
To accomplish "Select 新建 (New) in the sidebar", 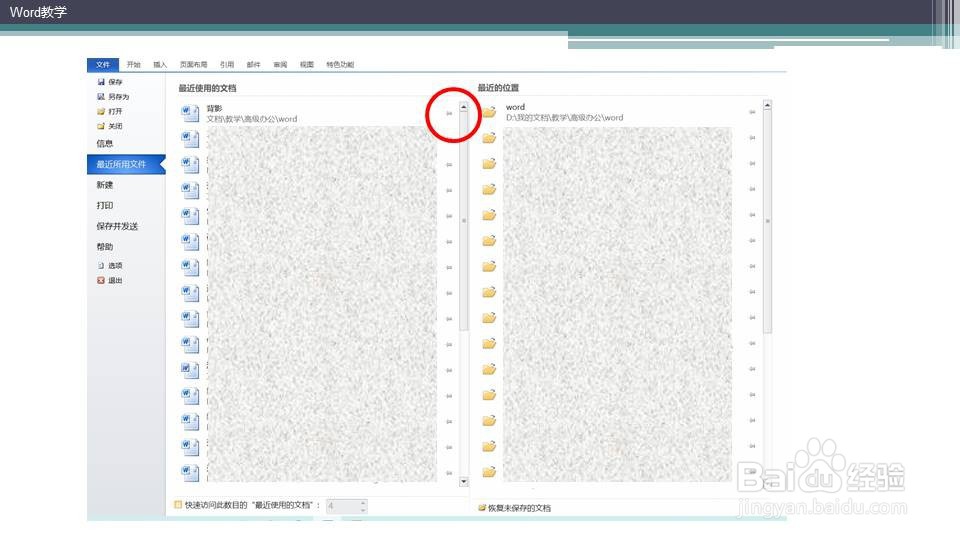I will pyautogui.click(x=105, y=184).
